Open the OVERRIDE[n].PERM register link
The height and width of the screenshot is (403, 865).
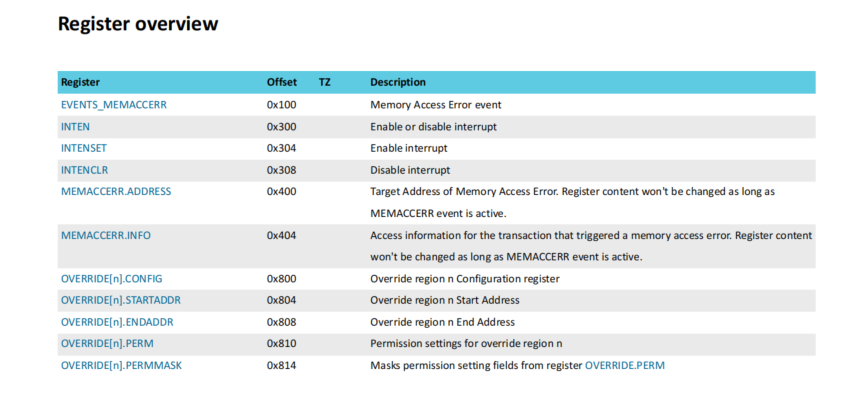[x=107, y=343]
